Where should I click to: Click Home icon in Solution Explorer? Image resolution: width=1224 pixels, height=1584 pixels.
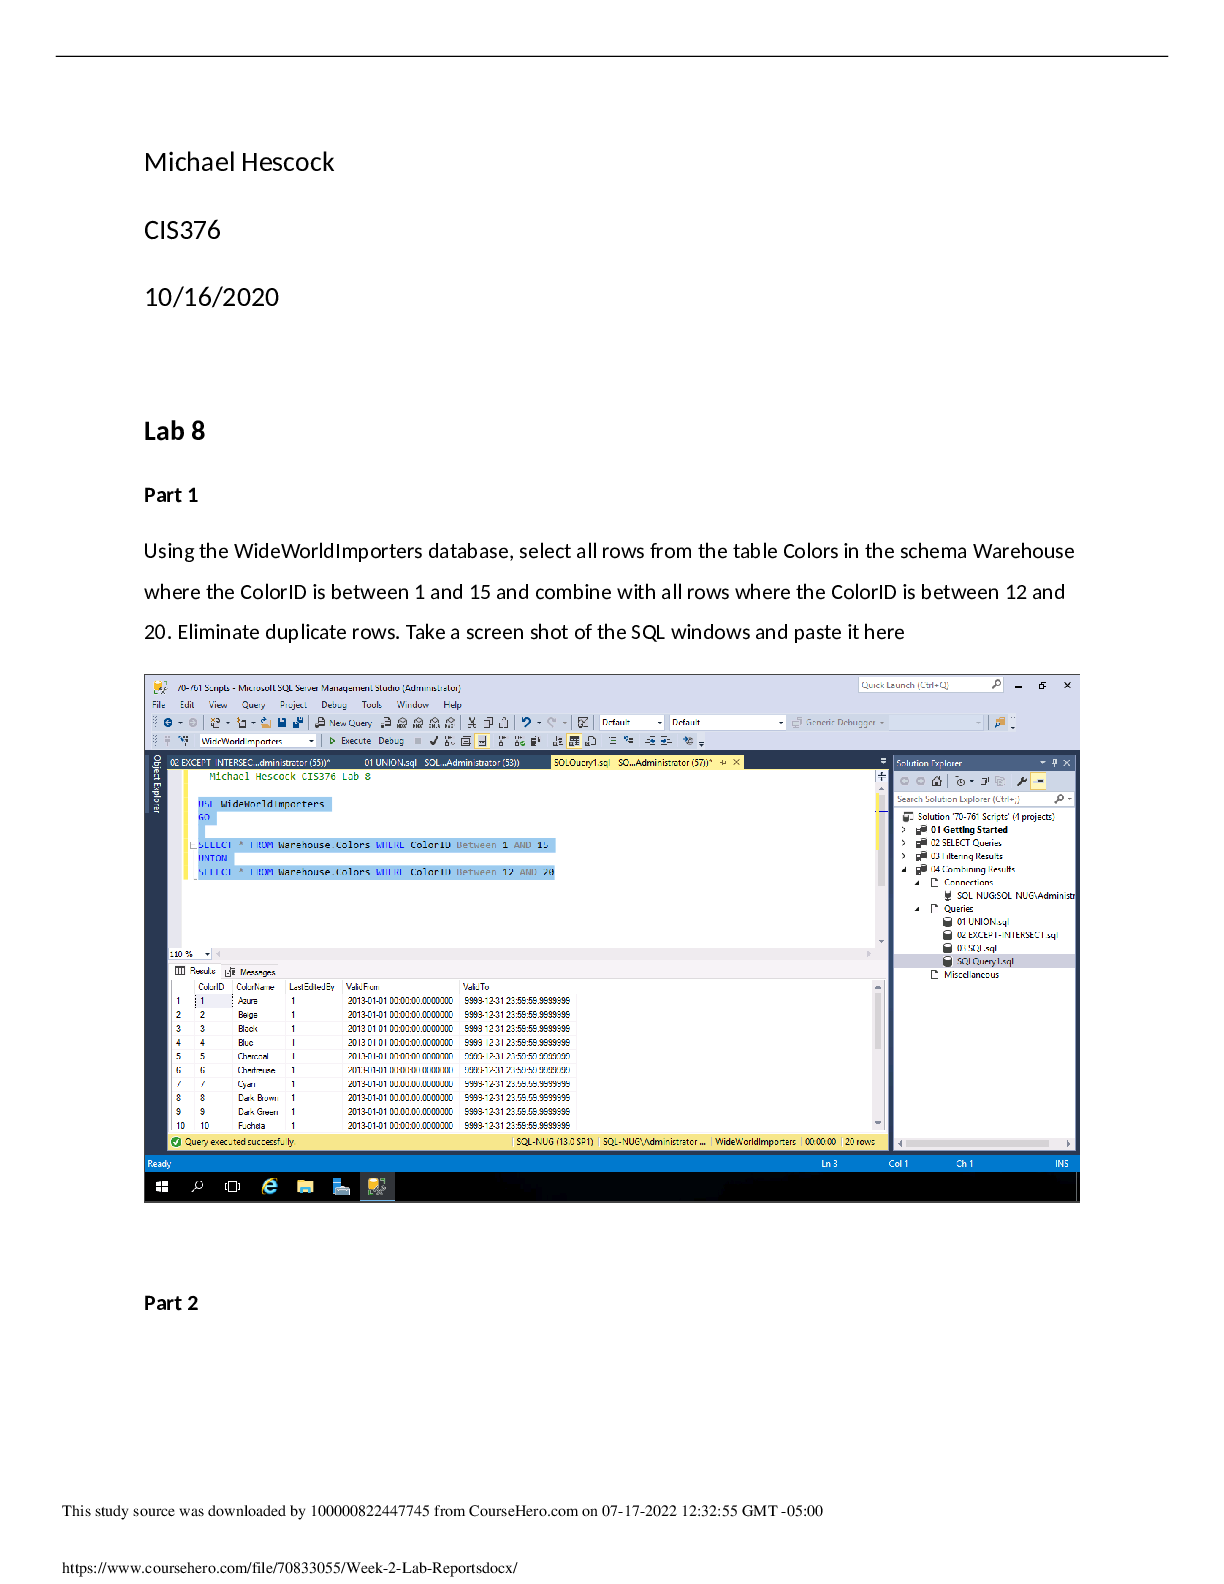click(936, 781)
